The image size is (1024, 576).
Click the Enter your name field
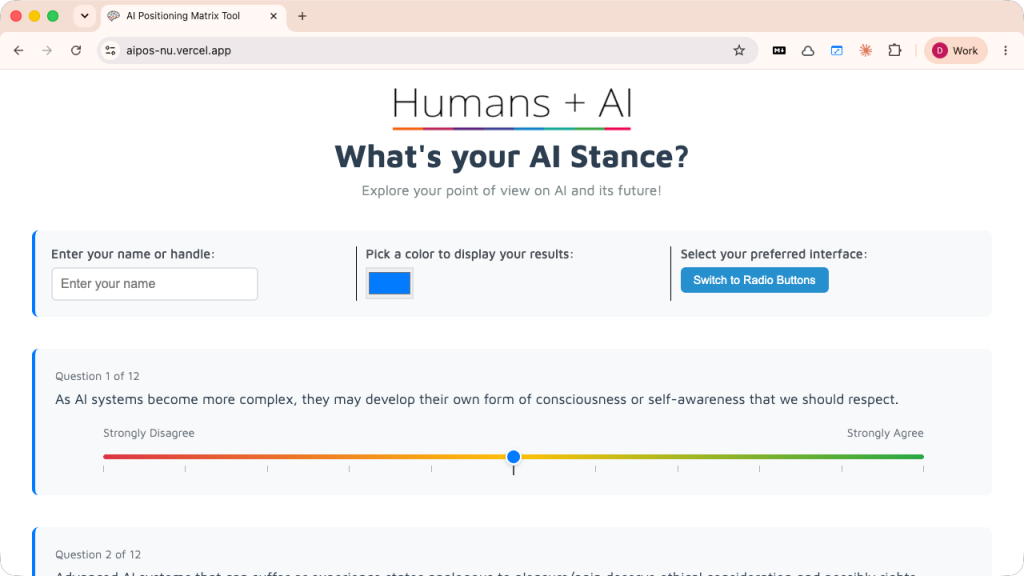tap(155, 283)
